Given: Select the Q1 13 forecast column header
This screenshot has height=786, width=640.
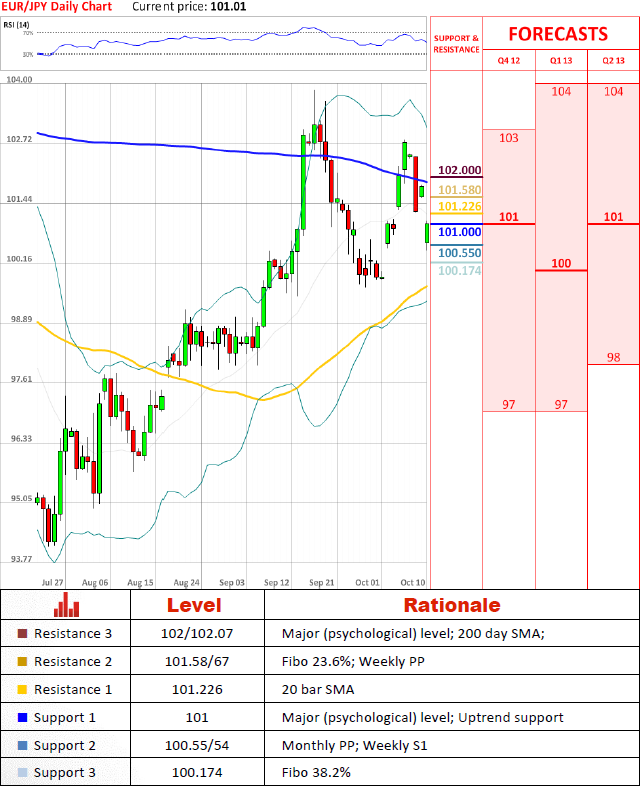Looking at the screenshot, I should click(x=561, y=60).
